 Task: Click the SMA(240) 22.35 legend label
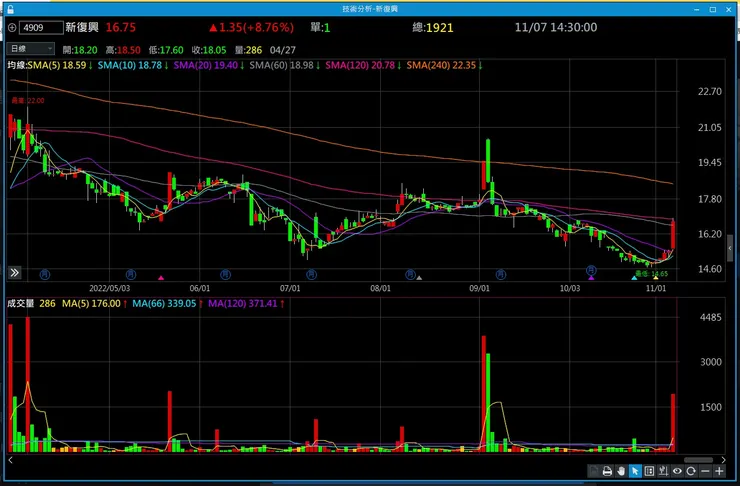441,66
